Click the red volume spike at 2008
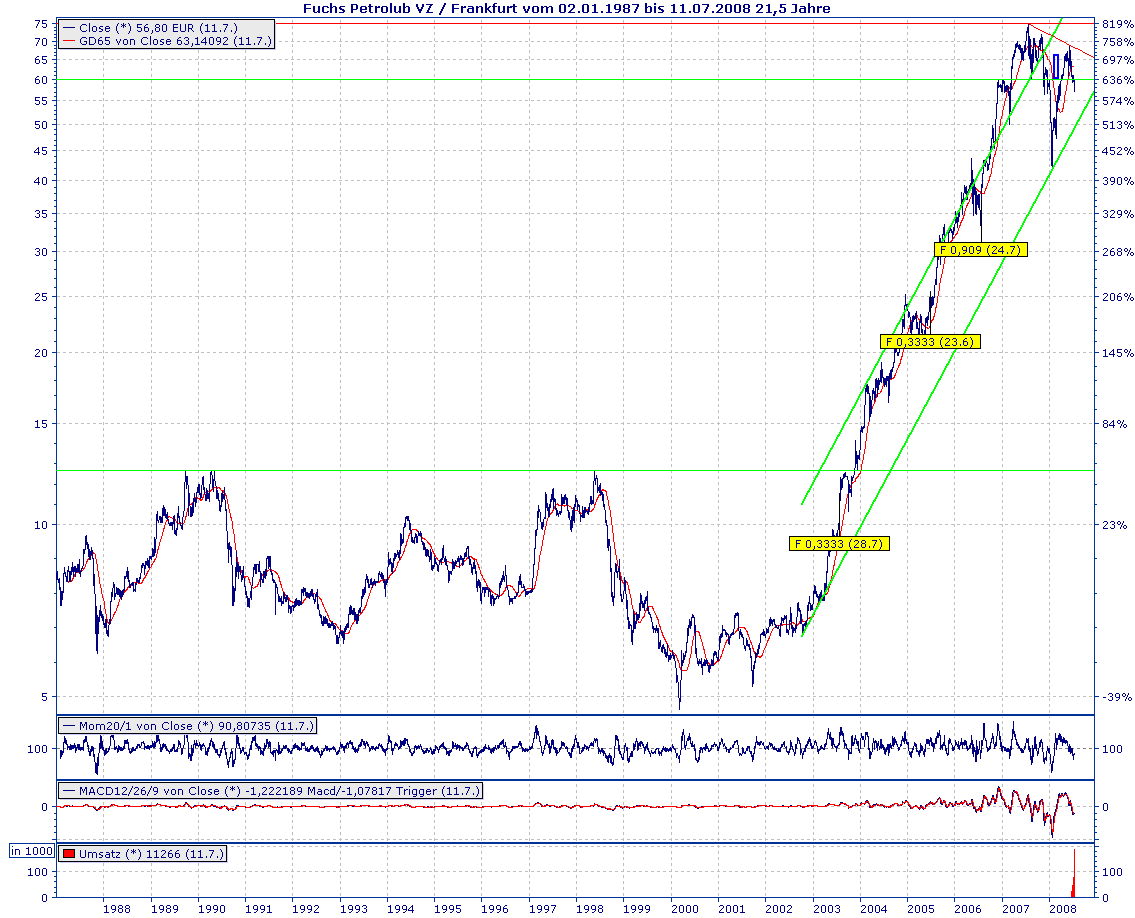This screenshot has width=1135, height=918. (x=1073, y=874)
